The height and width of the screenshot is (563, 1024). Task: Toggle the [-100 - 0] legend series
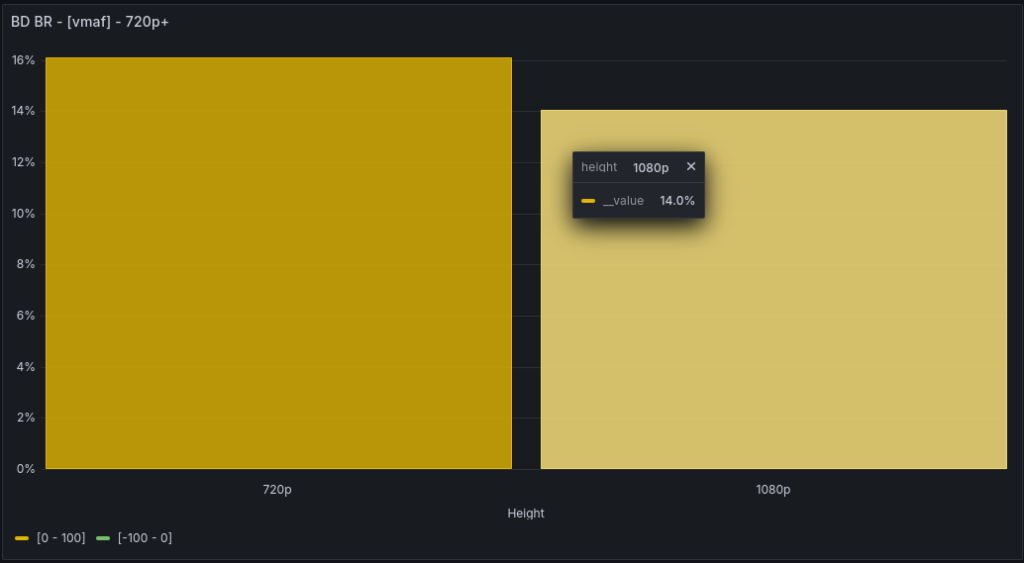pos(144,538)
